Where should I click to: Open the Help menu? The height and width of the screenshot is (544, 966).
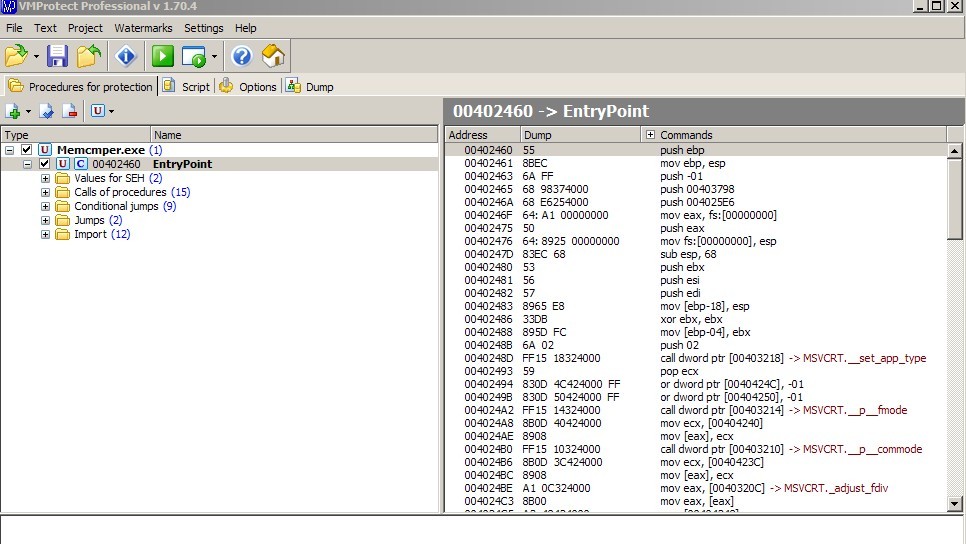tap(245, 28)
